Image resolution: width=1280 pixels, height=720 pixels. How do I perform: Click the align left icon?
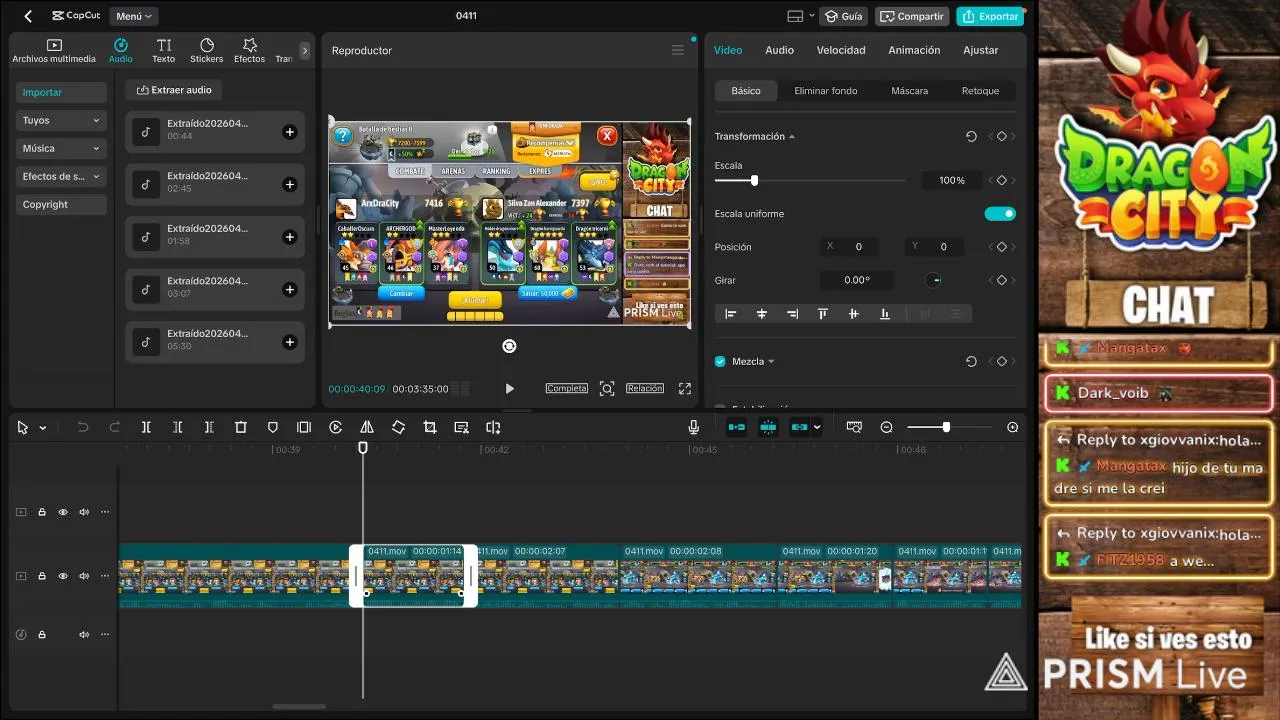[x=731, y=314]
